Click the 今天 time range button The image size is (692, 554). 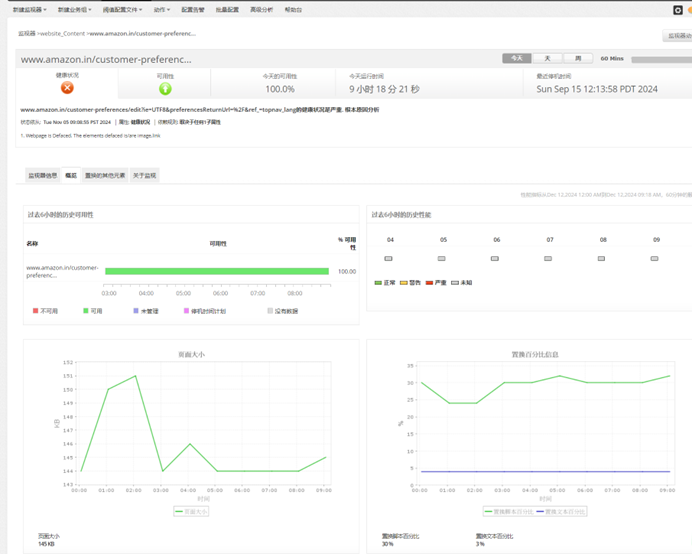point(516,59)
